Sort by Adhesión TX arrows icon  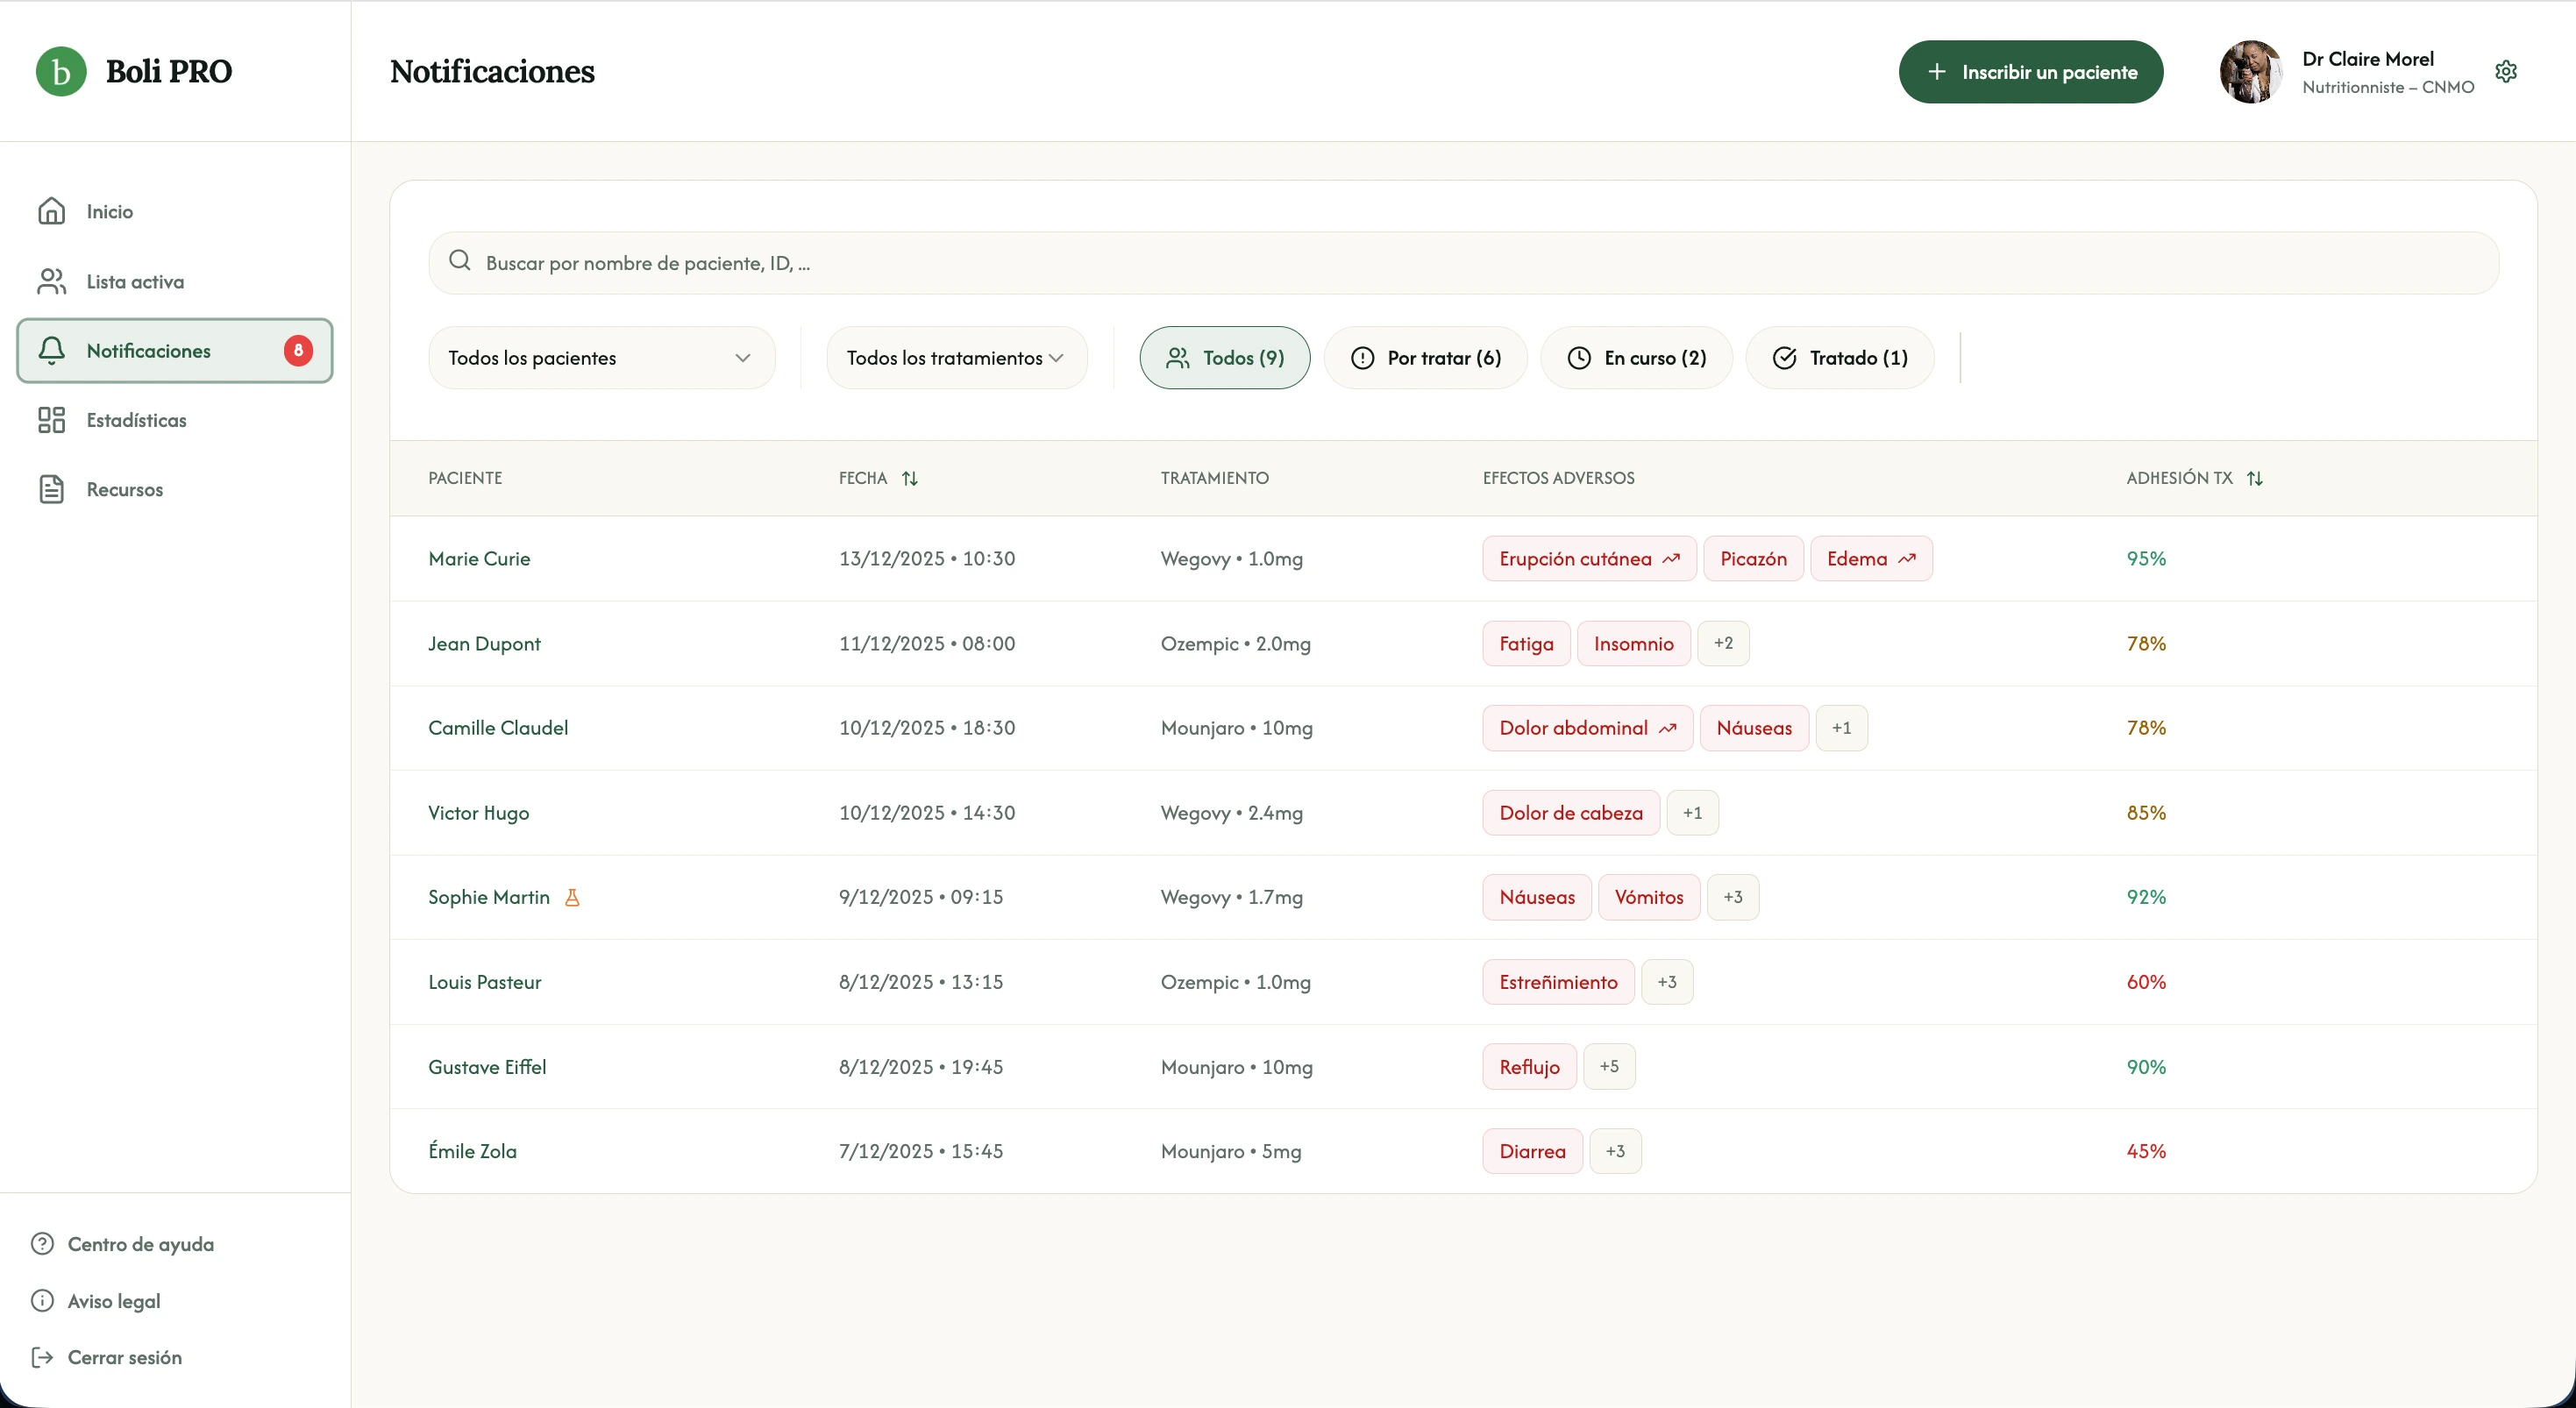click(x=2254, y=478)
